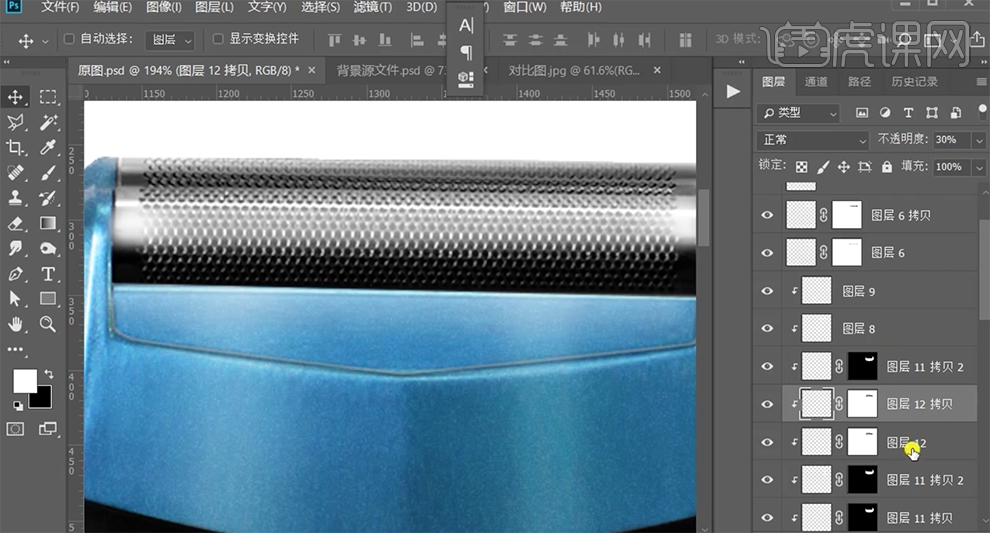
Task: Open the Layers panel flyout menu
Action: pyautogui.click(x=981, y=82)
